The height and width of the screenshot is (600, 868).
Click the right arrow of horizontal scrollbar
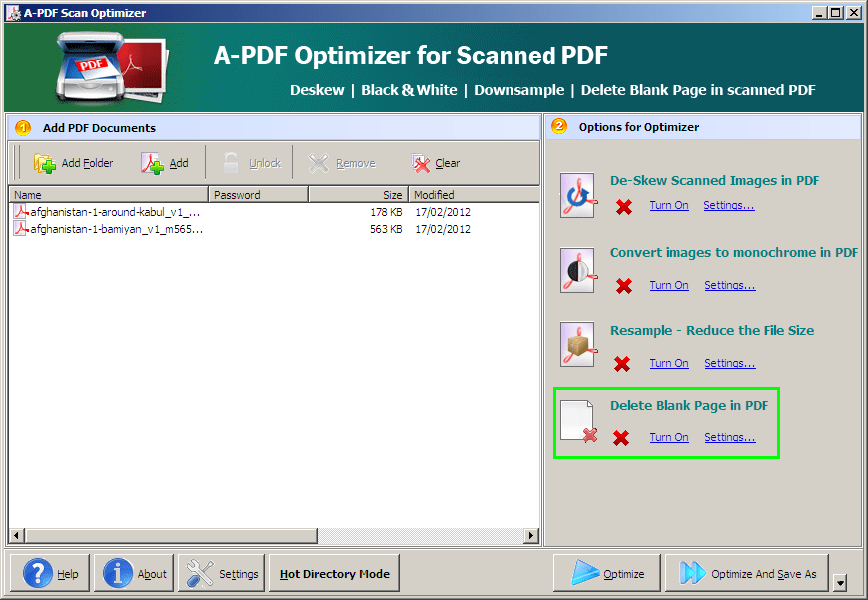pyautogui.click(x=531, y=535)
